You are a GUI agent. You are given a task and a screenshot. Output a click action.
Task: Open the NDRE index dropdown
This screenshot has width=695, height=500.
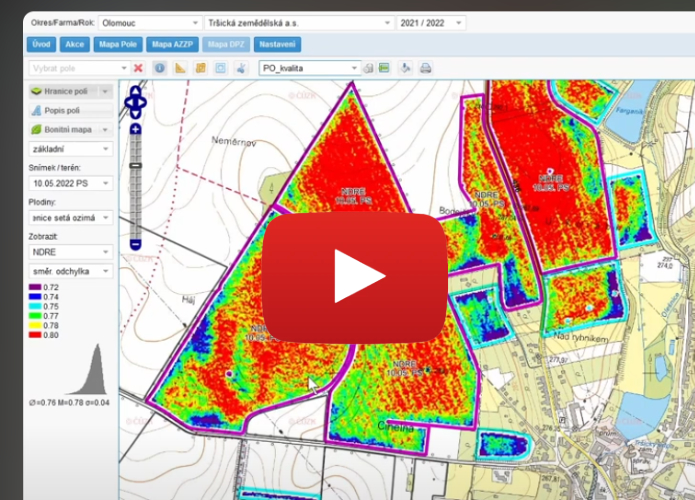pyautogui.click(x=71, y=252)
